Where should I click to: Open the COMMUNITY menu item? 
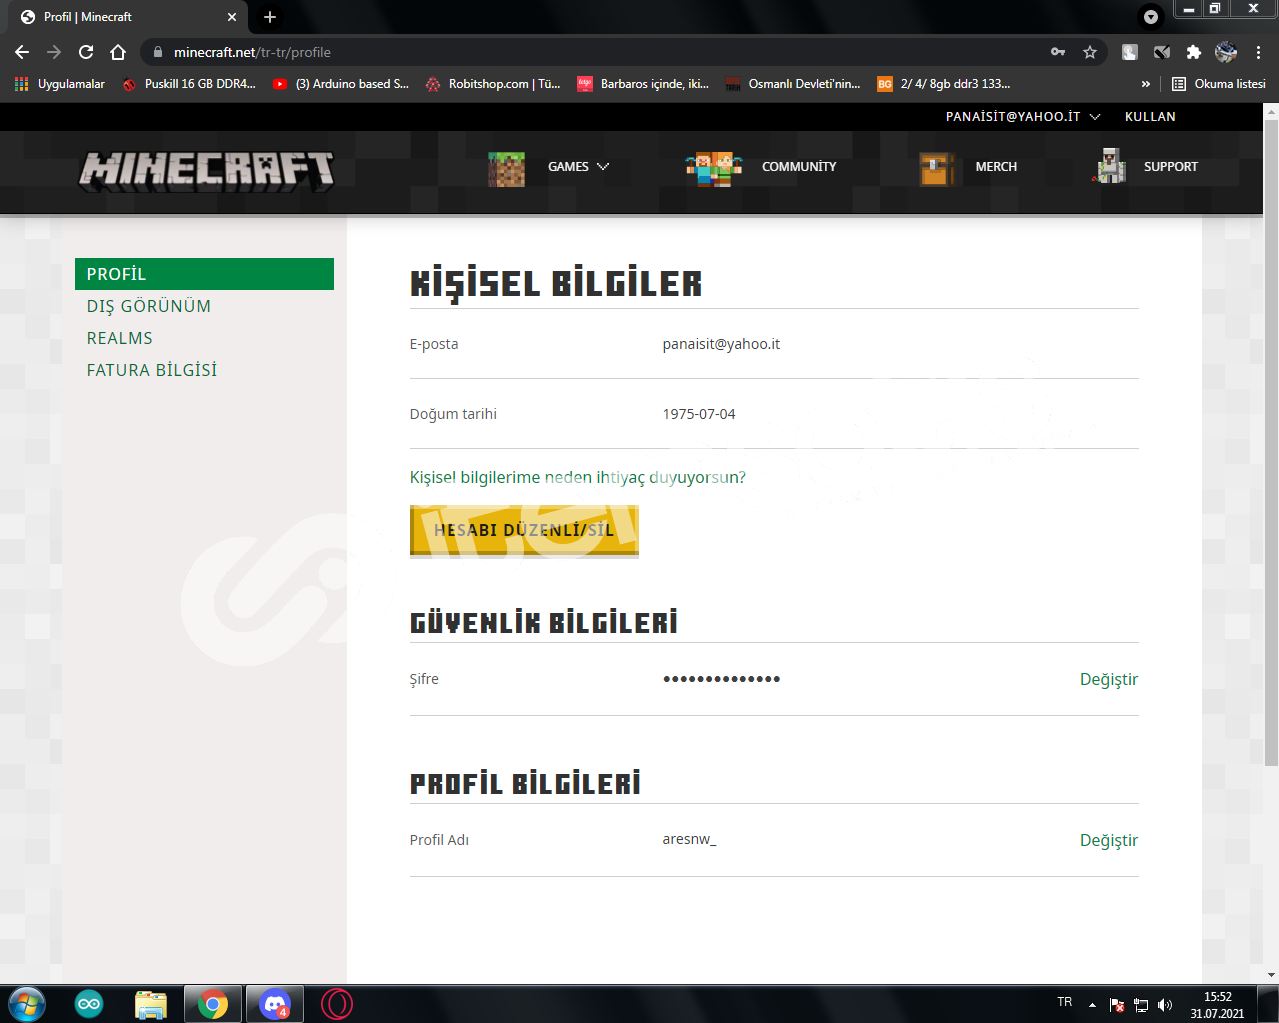(x=799, y=167)
